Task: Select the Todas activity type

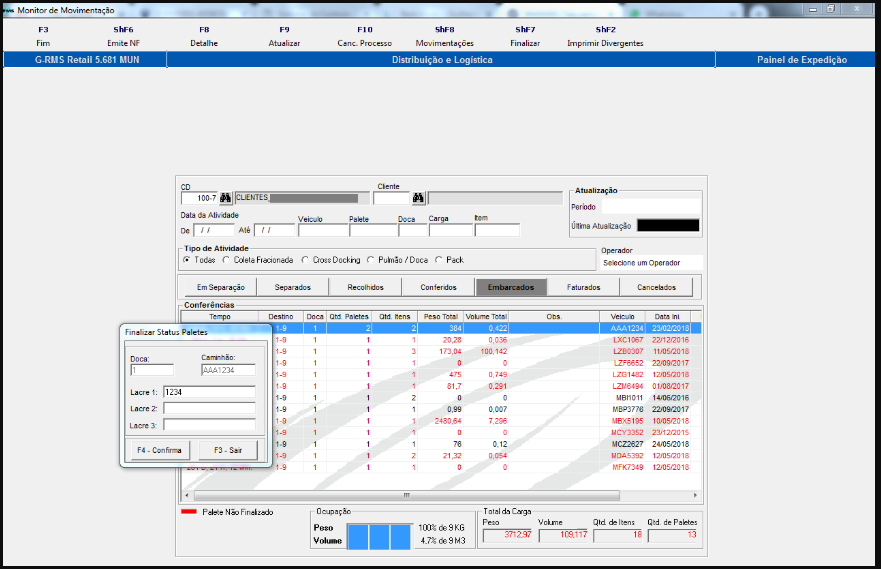Action: click(x=187, y=260)
